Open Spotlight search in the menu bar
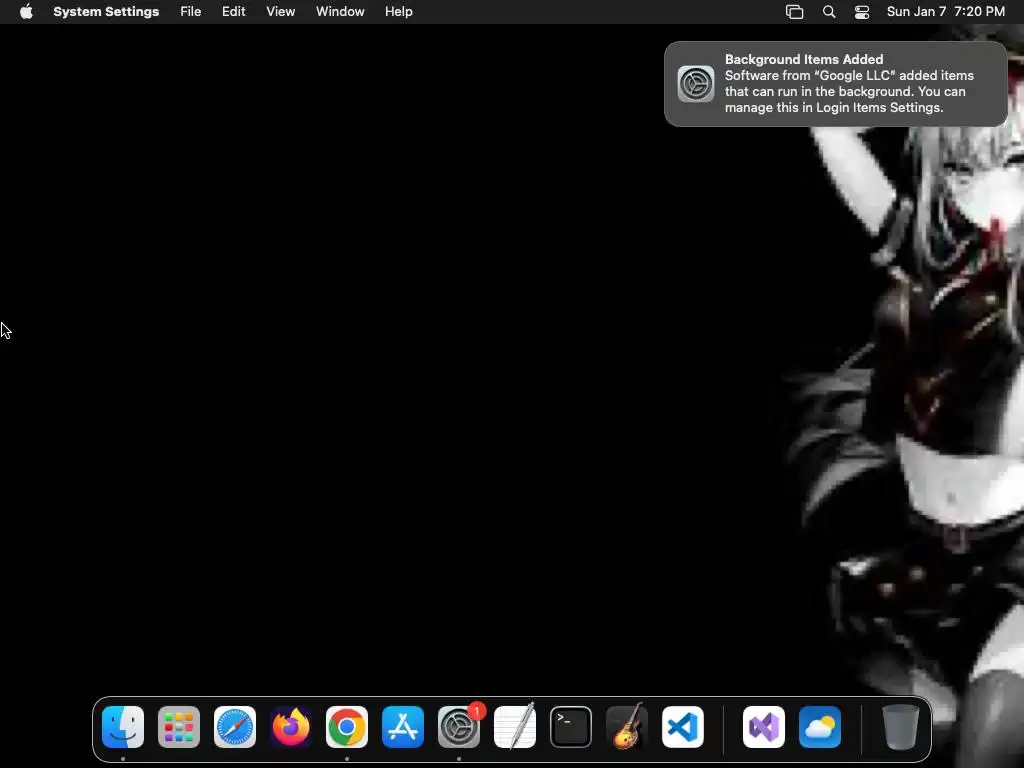This screenshot has height=768, width=1024. (829, 12)
